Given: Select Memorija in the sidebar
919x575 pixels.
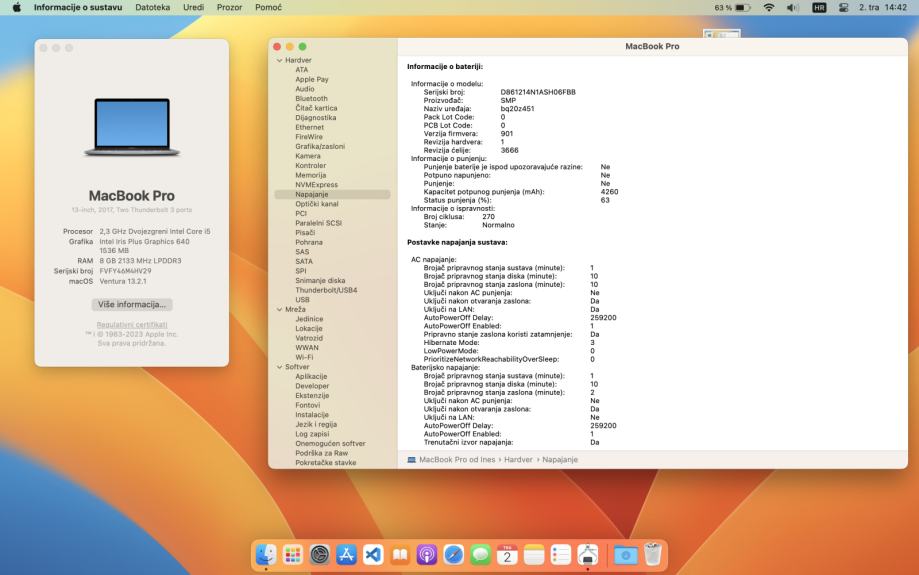Looking at the screenshot, I should coord(311,175).
